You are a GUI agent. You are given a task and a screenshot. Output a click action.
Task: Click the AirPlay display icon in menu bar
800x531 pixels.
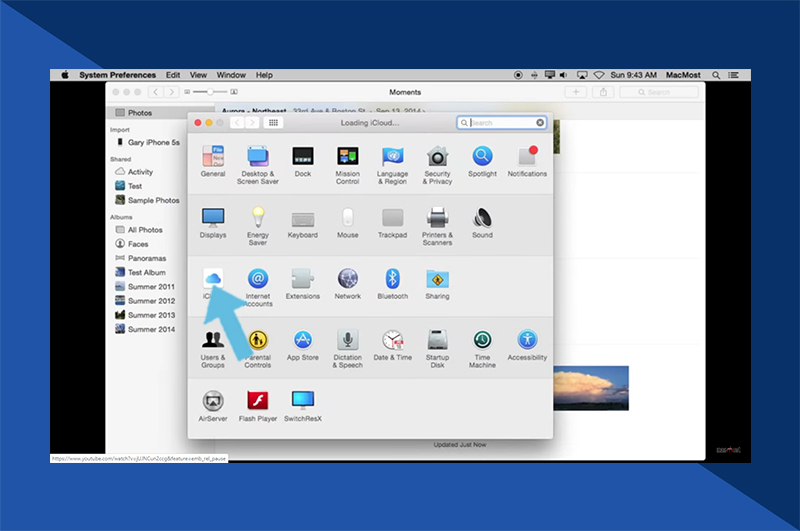coord(582,75)
